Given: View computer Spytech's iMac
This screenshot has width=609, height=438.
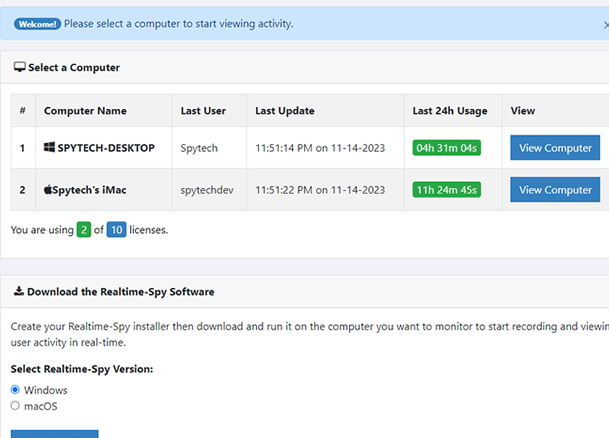Looking at the screenshot, I should pyautogui.click(x=555, y=189).
